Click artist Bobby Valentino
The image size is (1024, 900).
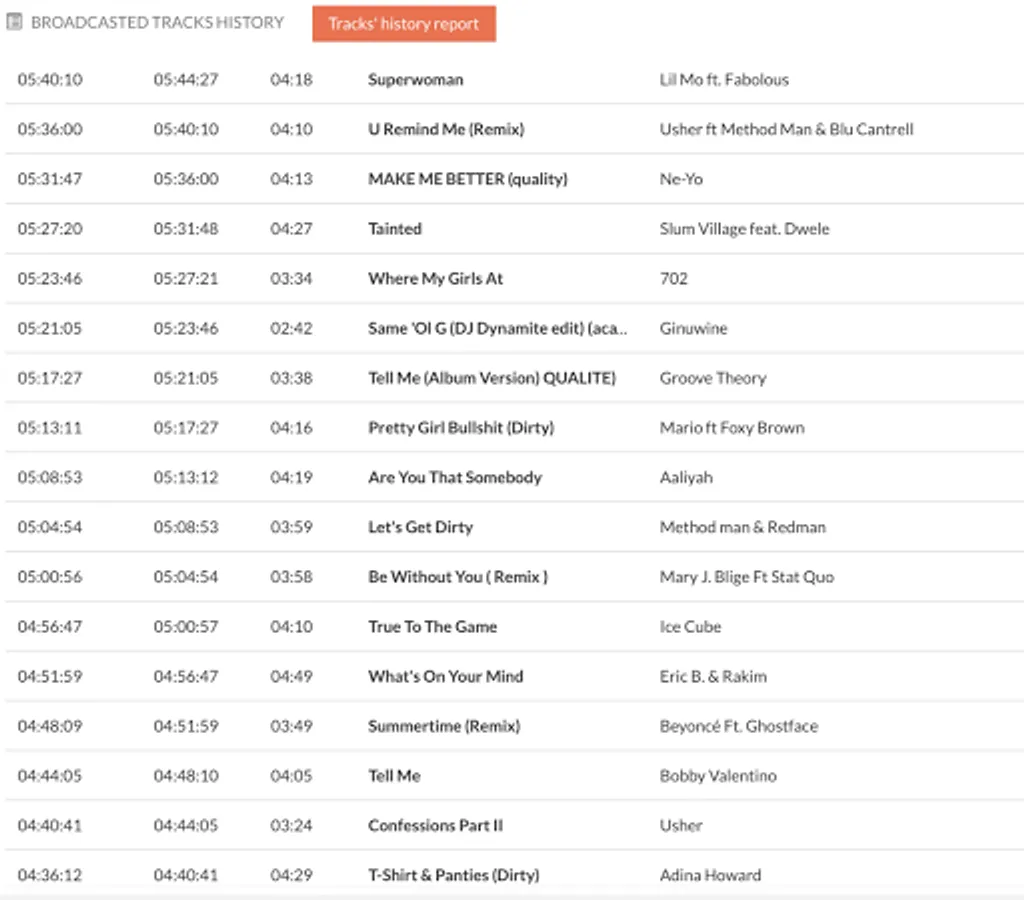click(718, 776)
